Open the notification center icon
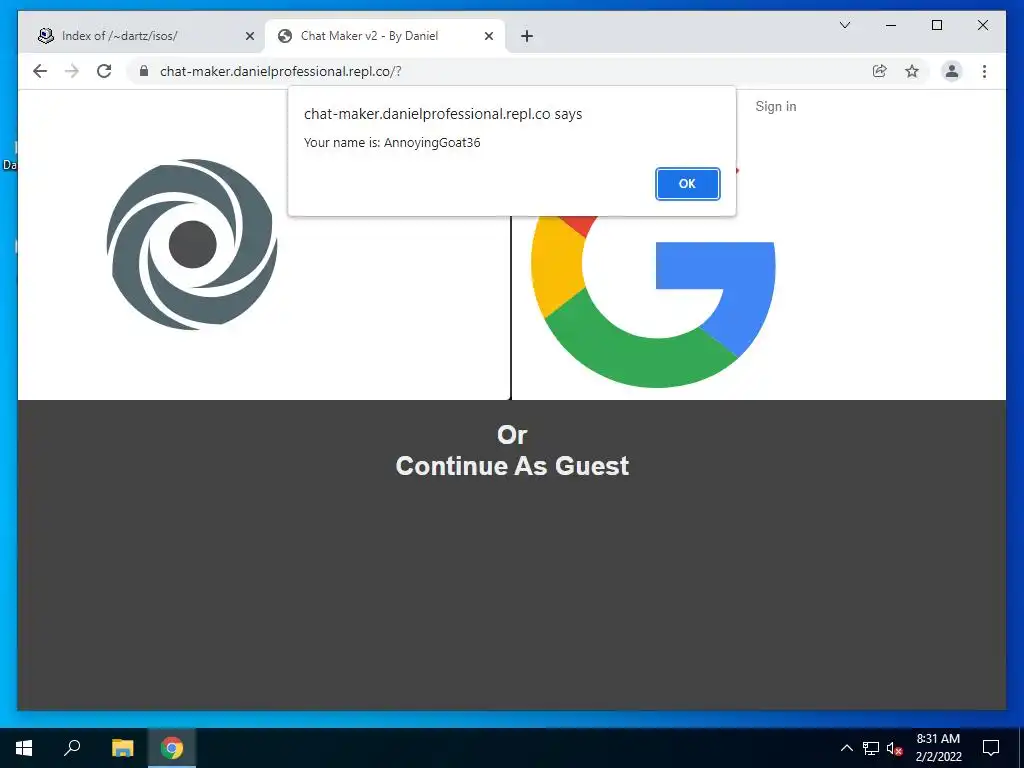Image resolution: width=1024 pixels, height=768 pixels. (991, 748)
